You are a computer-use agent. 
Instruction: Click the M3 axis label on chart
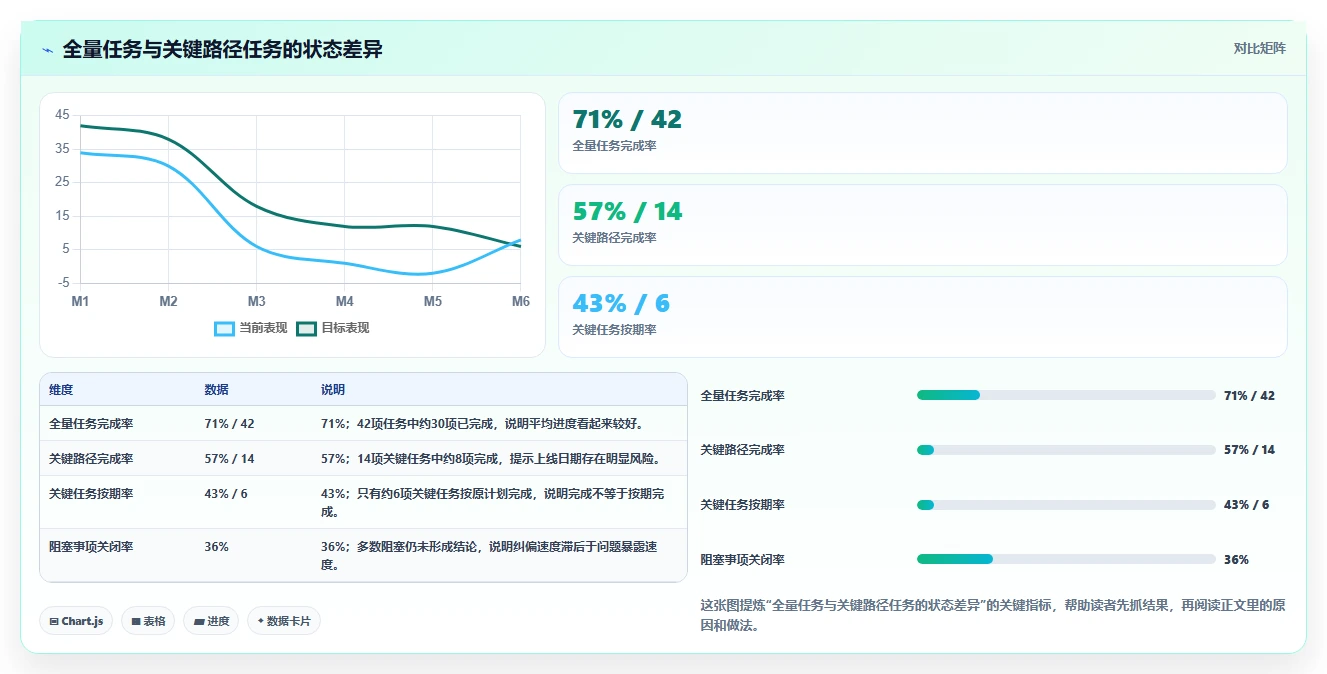[256, 301]
